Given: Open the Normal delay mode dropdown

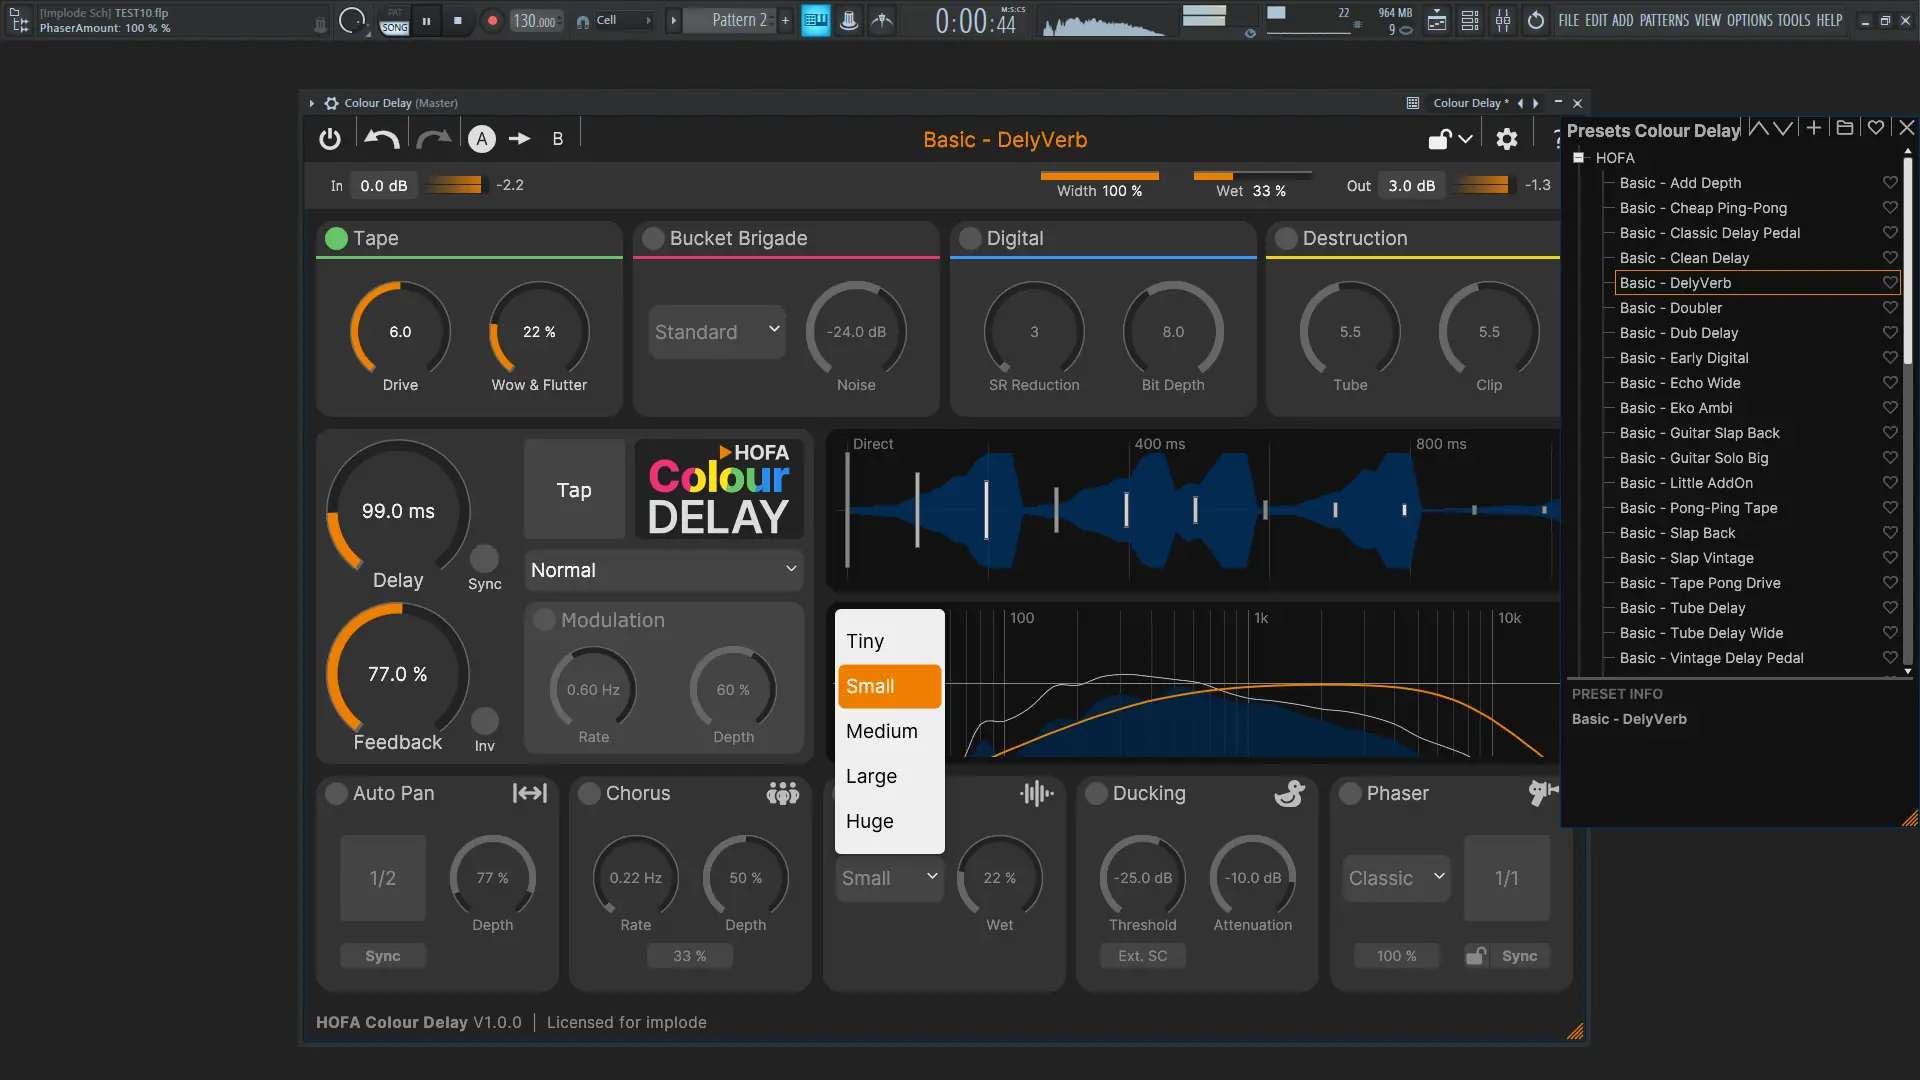Looking at the screenshot, I should pos(663,570).
